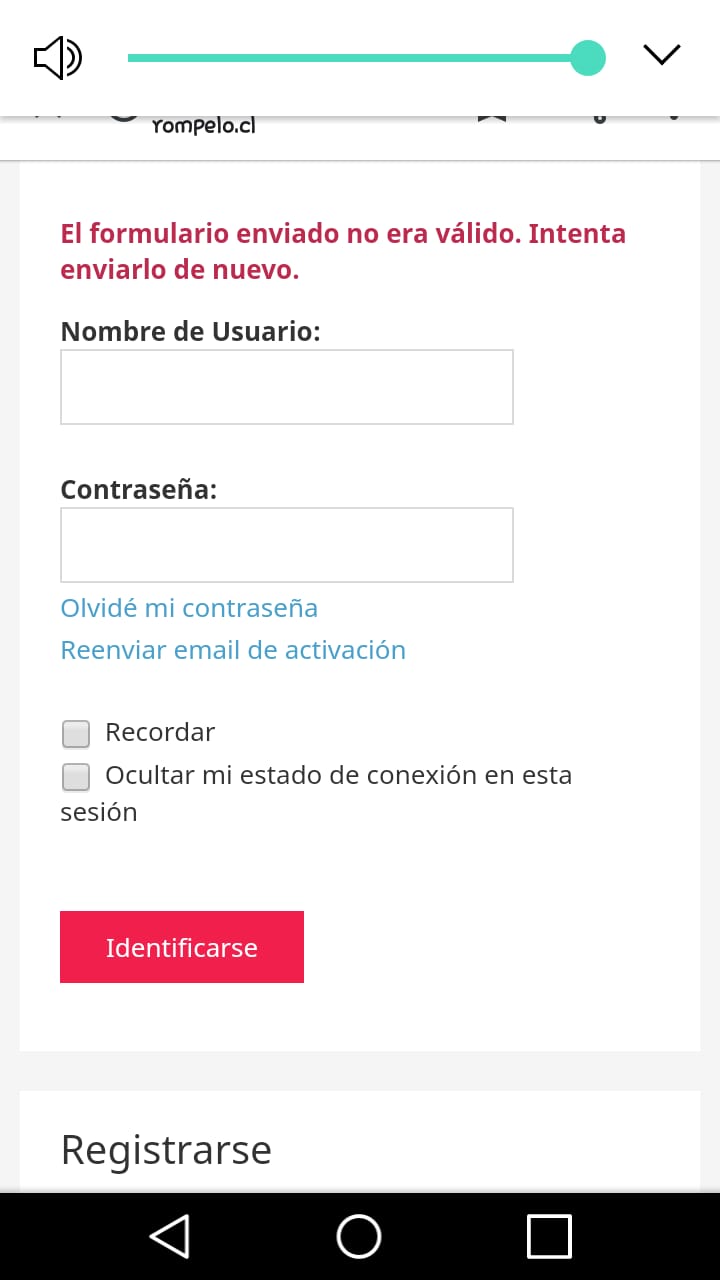The height and width of the screenshot is (1280, 720).
Task: Click Reenviar email de activación link
Action: (x=233, y=650)
